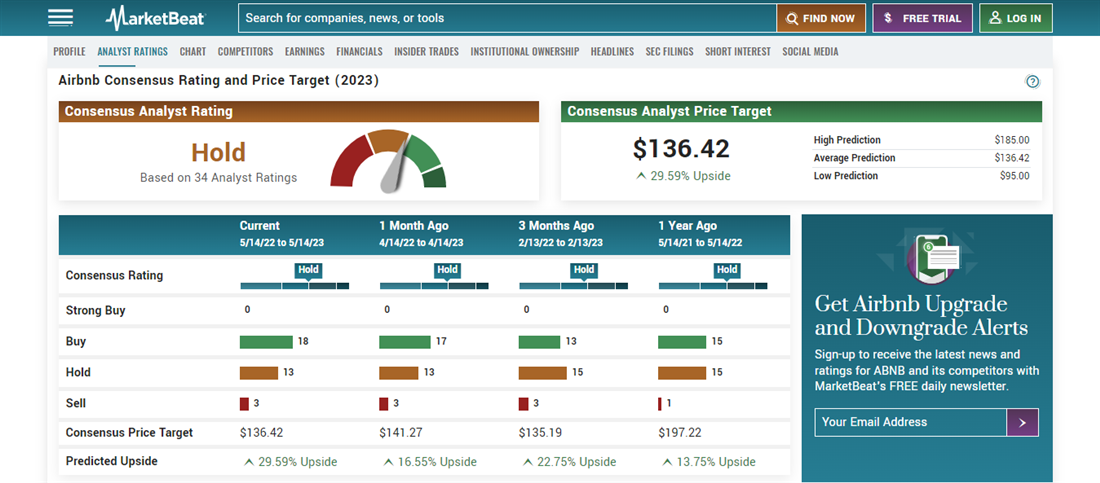The height and width of the screenshot is (483, 1100).
Task: Click the Find Now search button
Action: tap(820, 18)
